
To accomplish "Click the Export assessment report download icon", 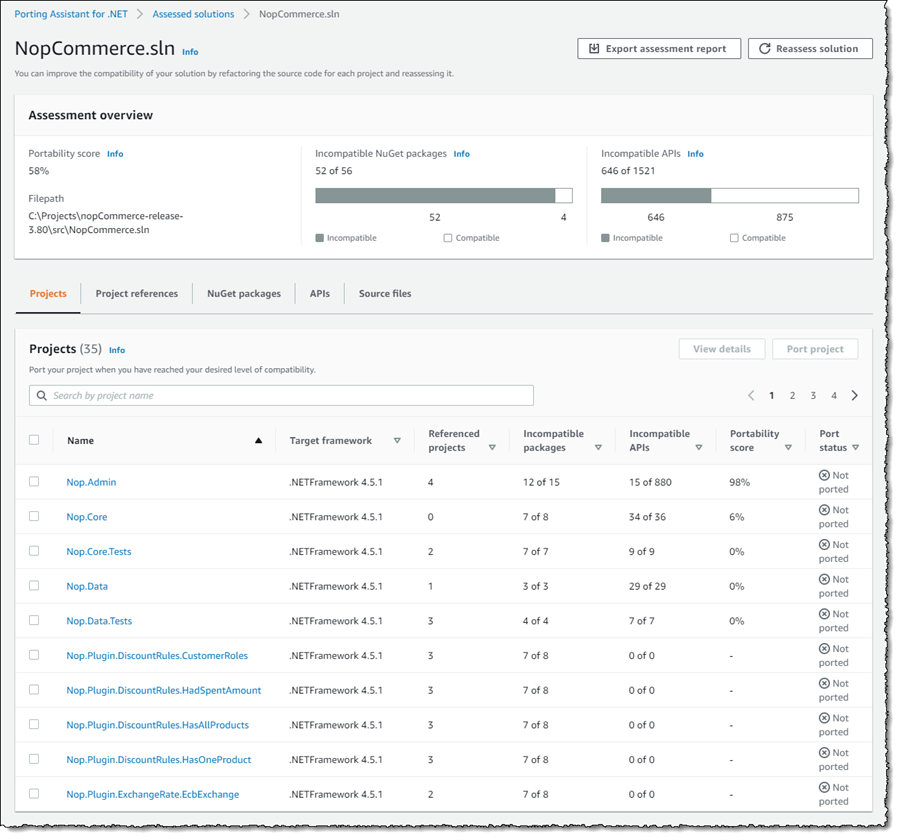I will 594,49.
